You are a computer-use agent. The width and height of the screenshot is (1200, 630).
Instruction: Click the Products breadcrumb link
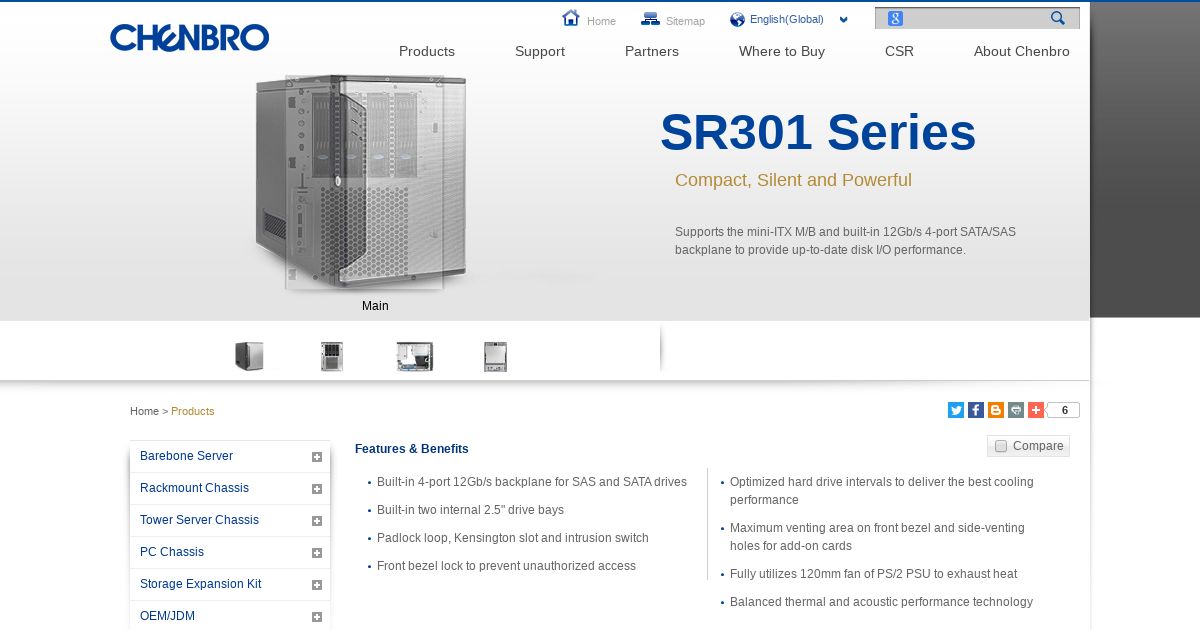coord(192,411)
